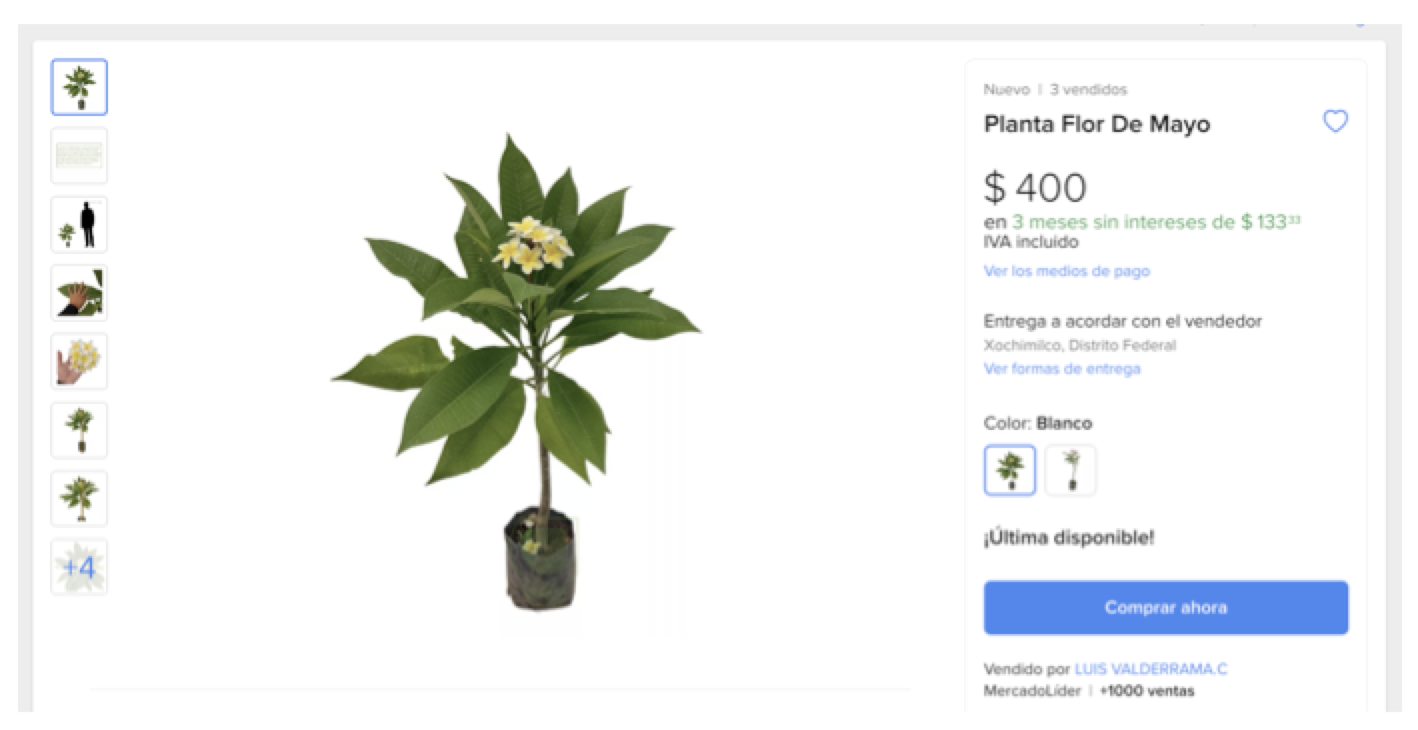Click the $ 400 price text

pos(1035,187)
